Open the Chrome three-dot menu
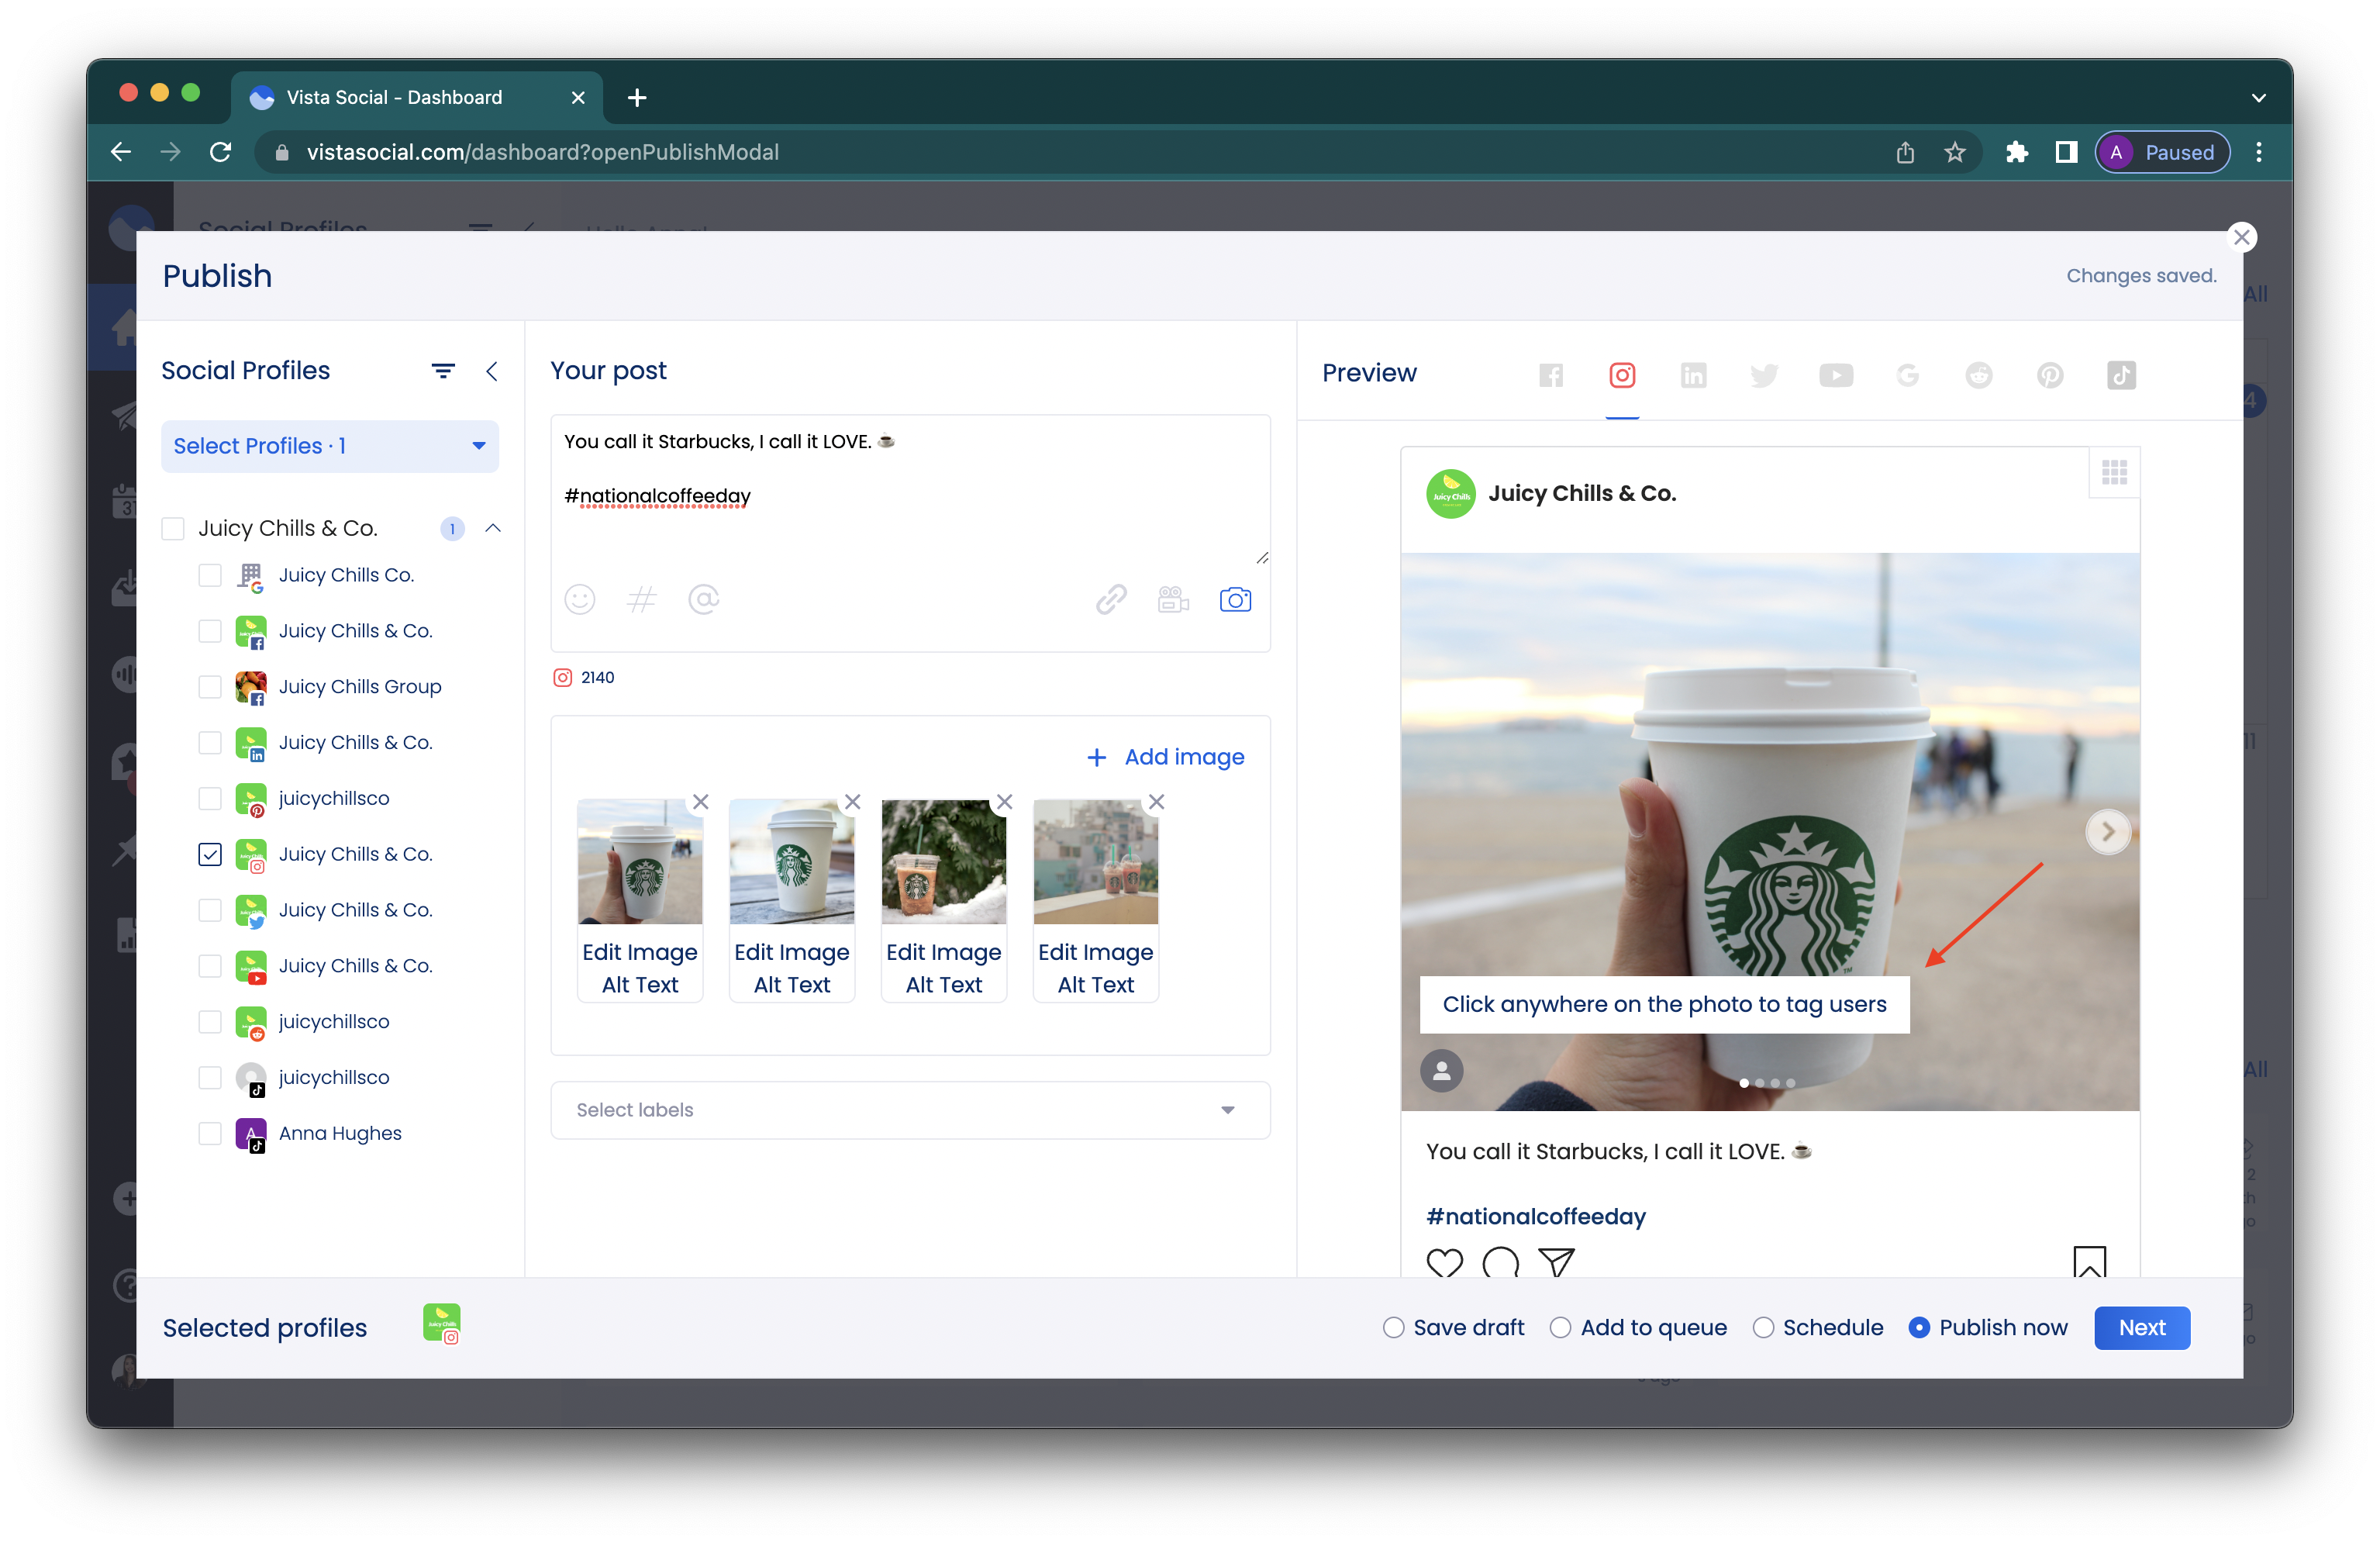This screenshot has height=1543, width=2380. coord(2259,152)
